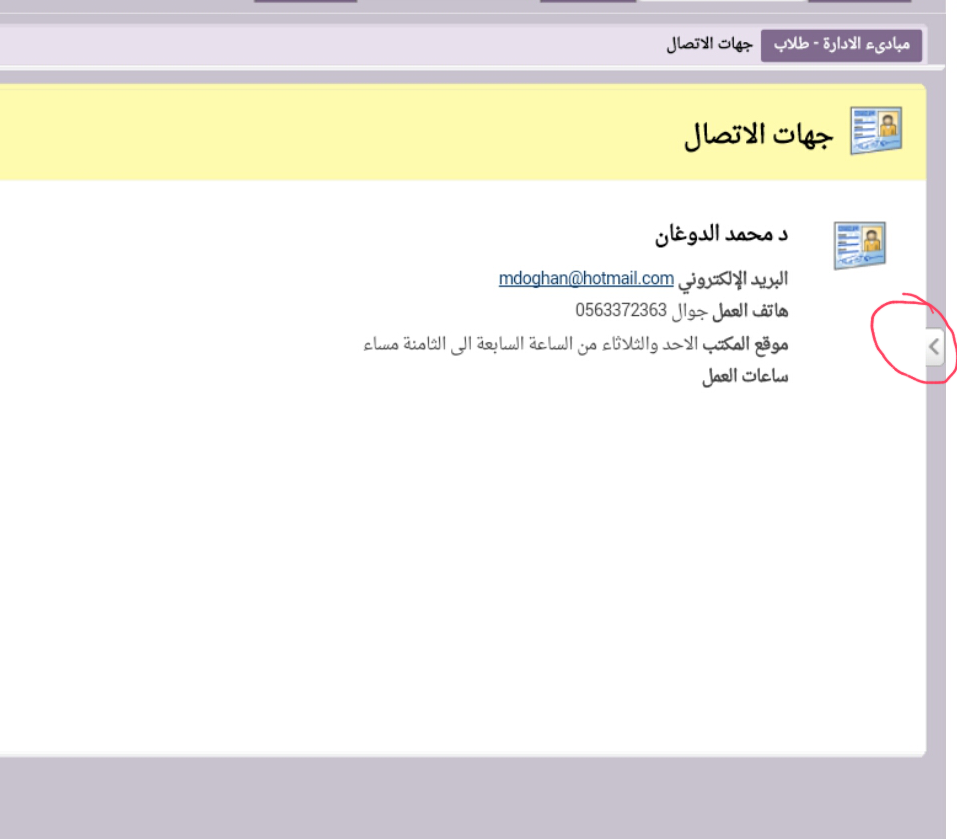Click the هاتف العمل label

pos(750,311)
